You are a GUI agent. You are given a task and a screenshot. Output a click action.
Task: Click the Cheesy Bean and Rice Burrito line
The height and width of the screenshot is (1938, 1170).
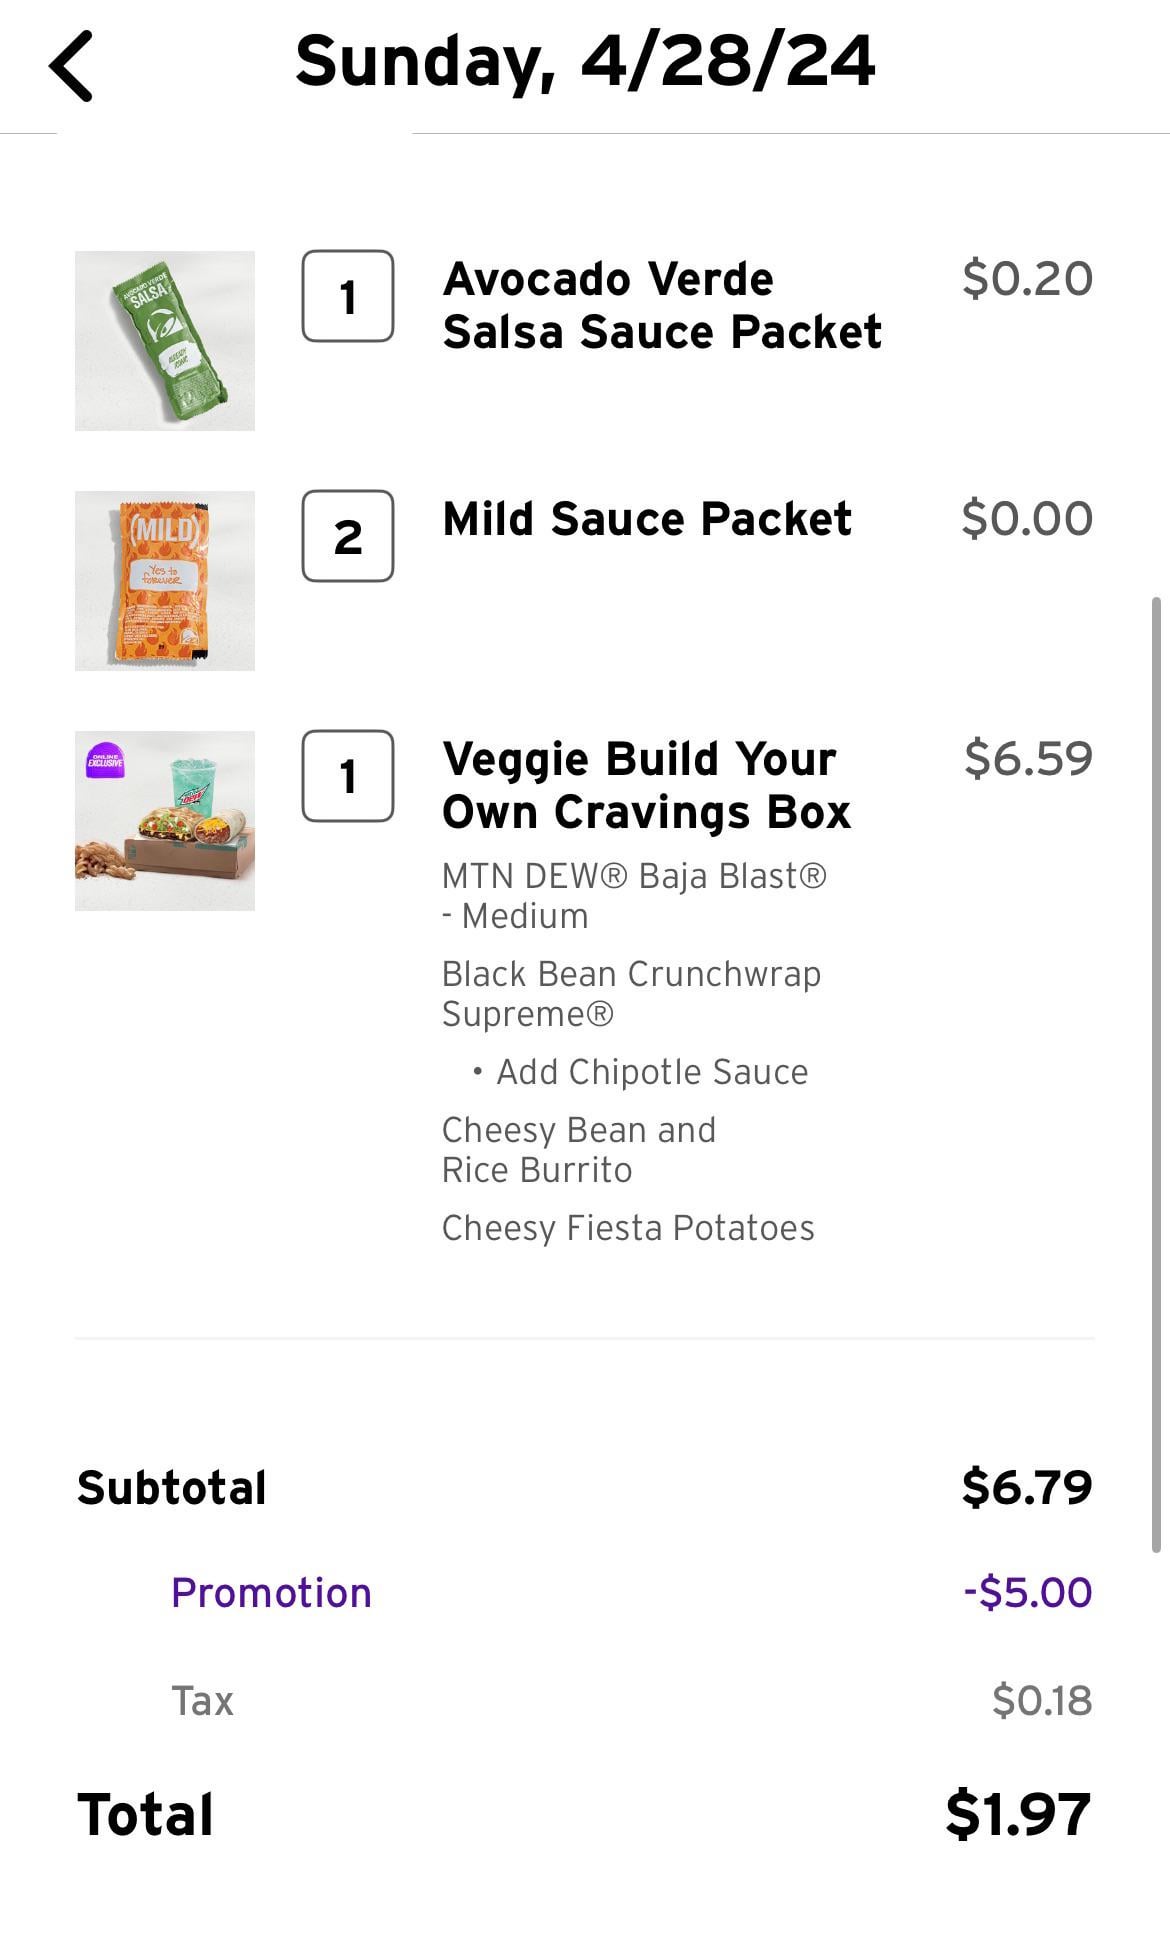[578, 1149]
